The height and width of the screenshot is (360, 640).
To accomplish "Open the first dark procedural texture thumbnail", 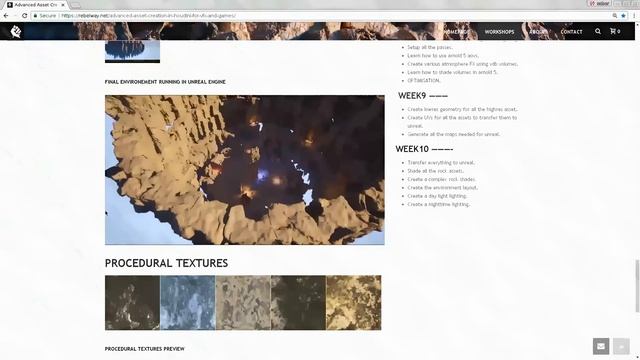I will point(132,302).
